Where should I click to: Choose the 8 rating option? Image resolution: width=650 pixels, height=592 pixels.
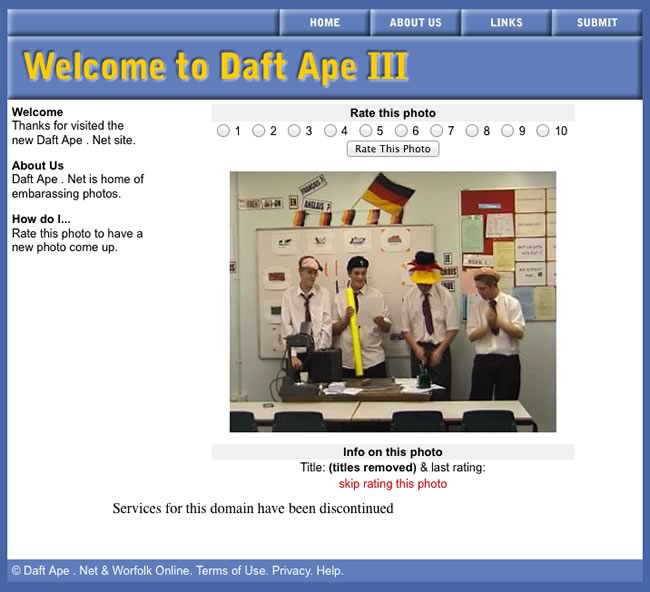click(x=472, y=131)
